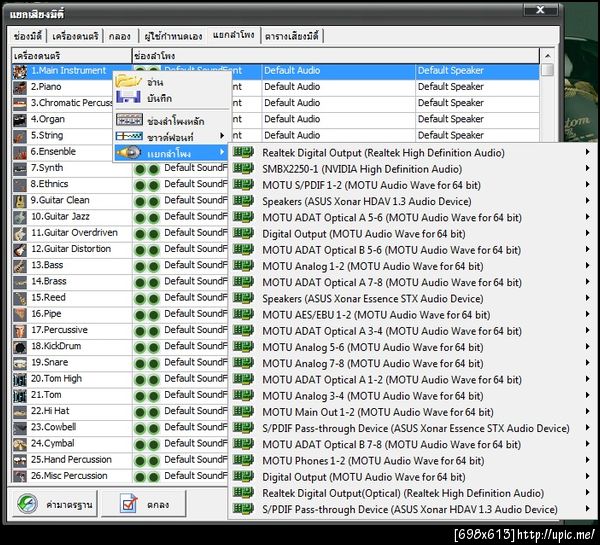The image size is (600, 545).
Task: Expand the MOTU S/PDIF 1-2 submenu arrow
Action: coord(587,184)
